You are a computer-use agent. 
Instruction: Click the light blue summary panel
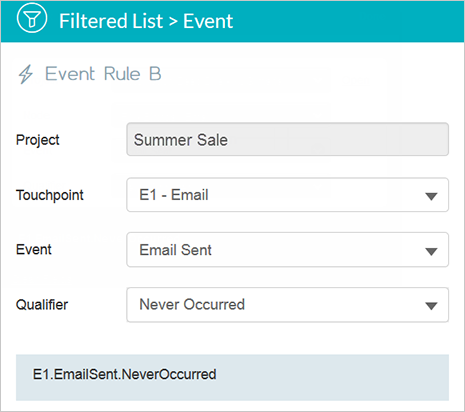pyautogui.click(x=232, y=377)
